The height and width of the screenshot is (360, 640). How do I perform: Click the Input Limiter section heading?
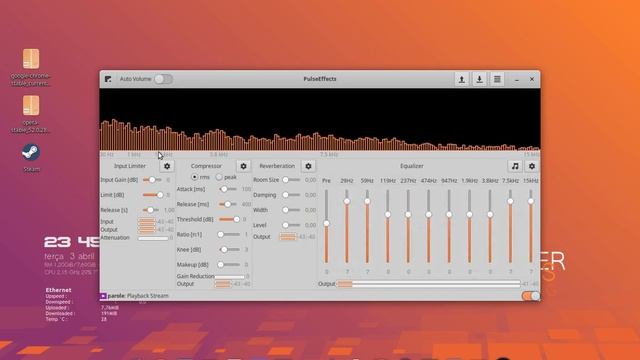(x=130, y=166)
